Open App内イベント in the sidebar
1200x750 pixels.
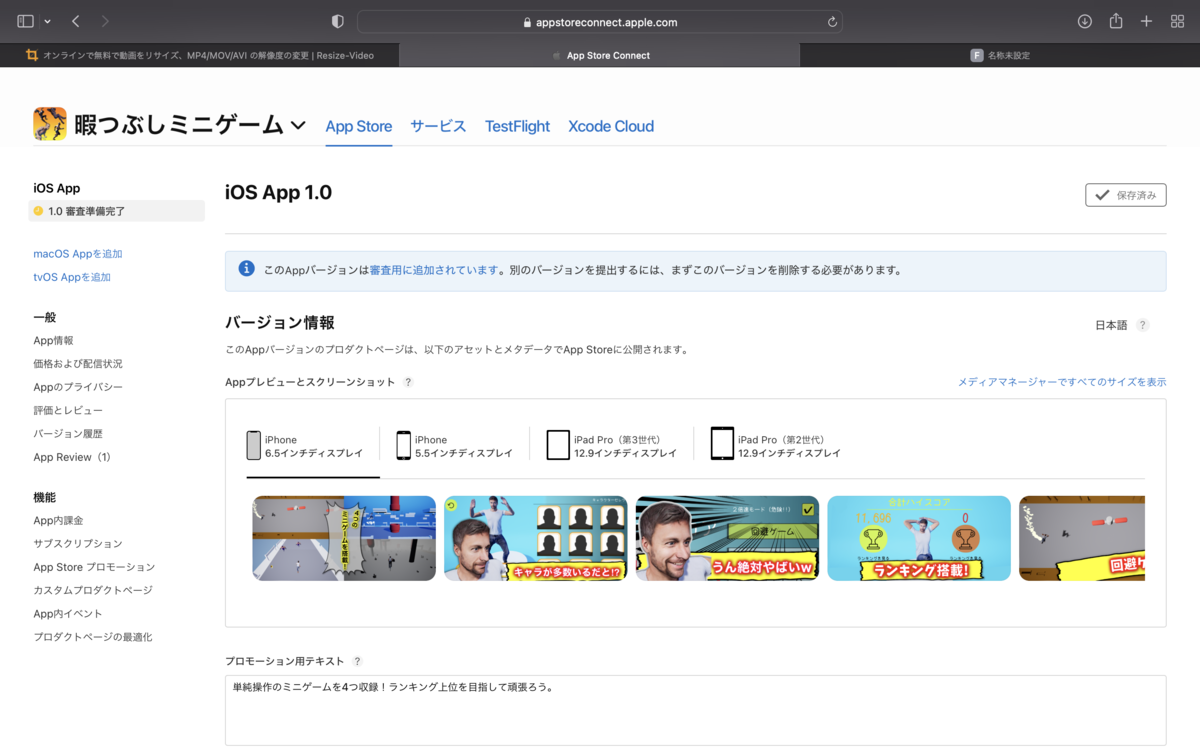pyautogui.click(x=68, y=614)
